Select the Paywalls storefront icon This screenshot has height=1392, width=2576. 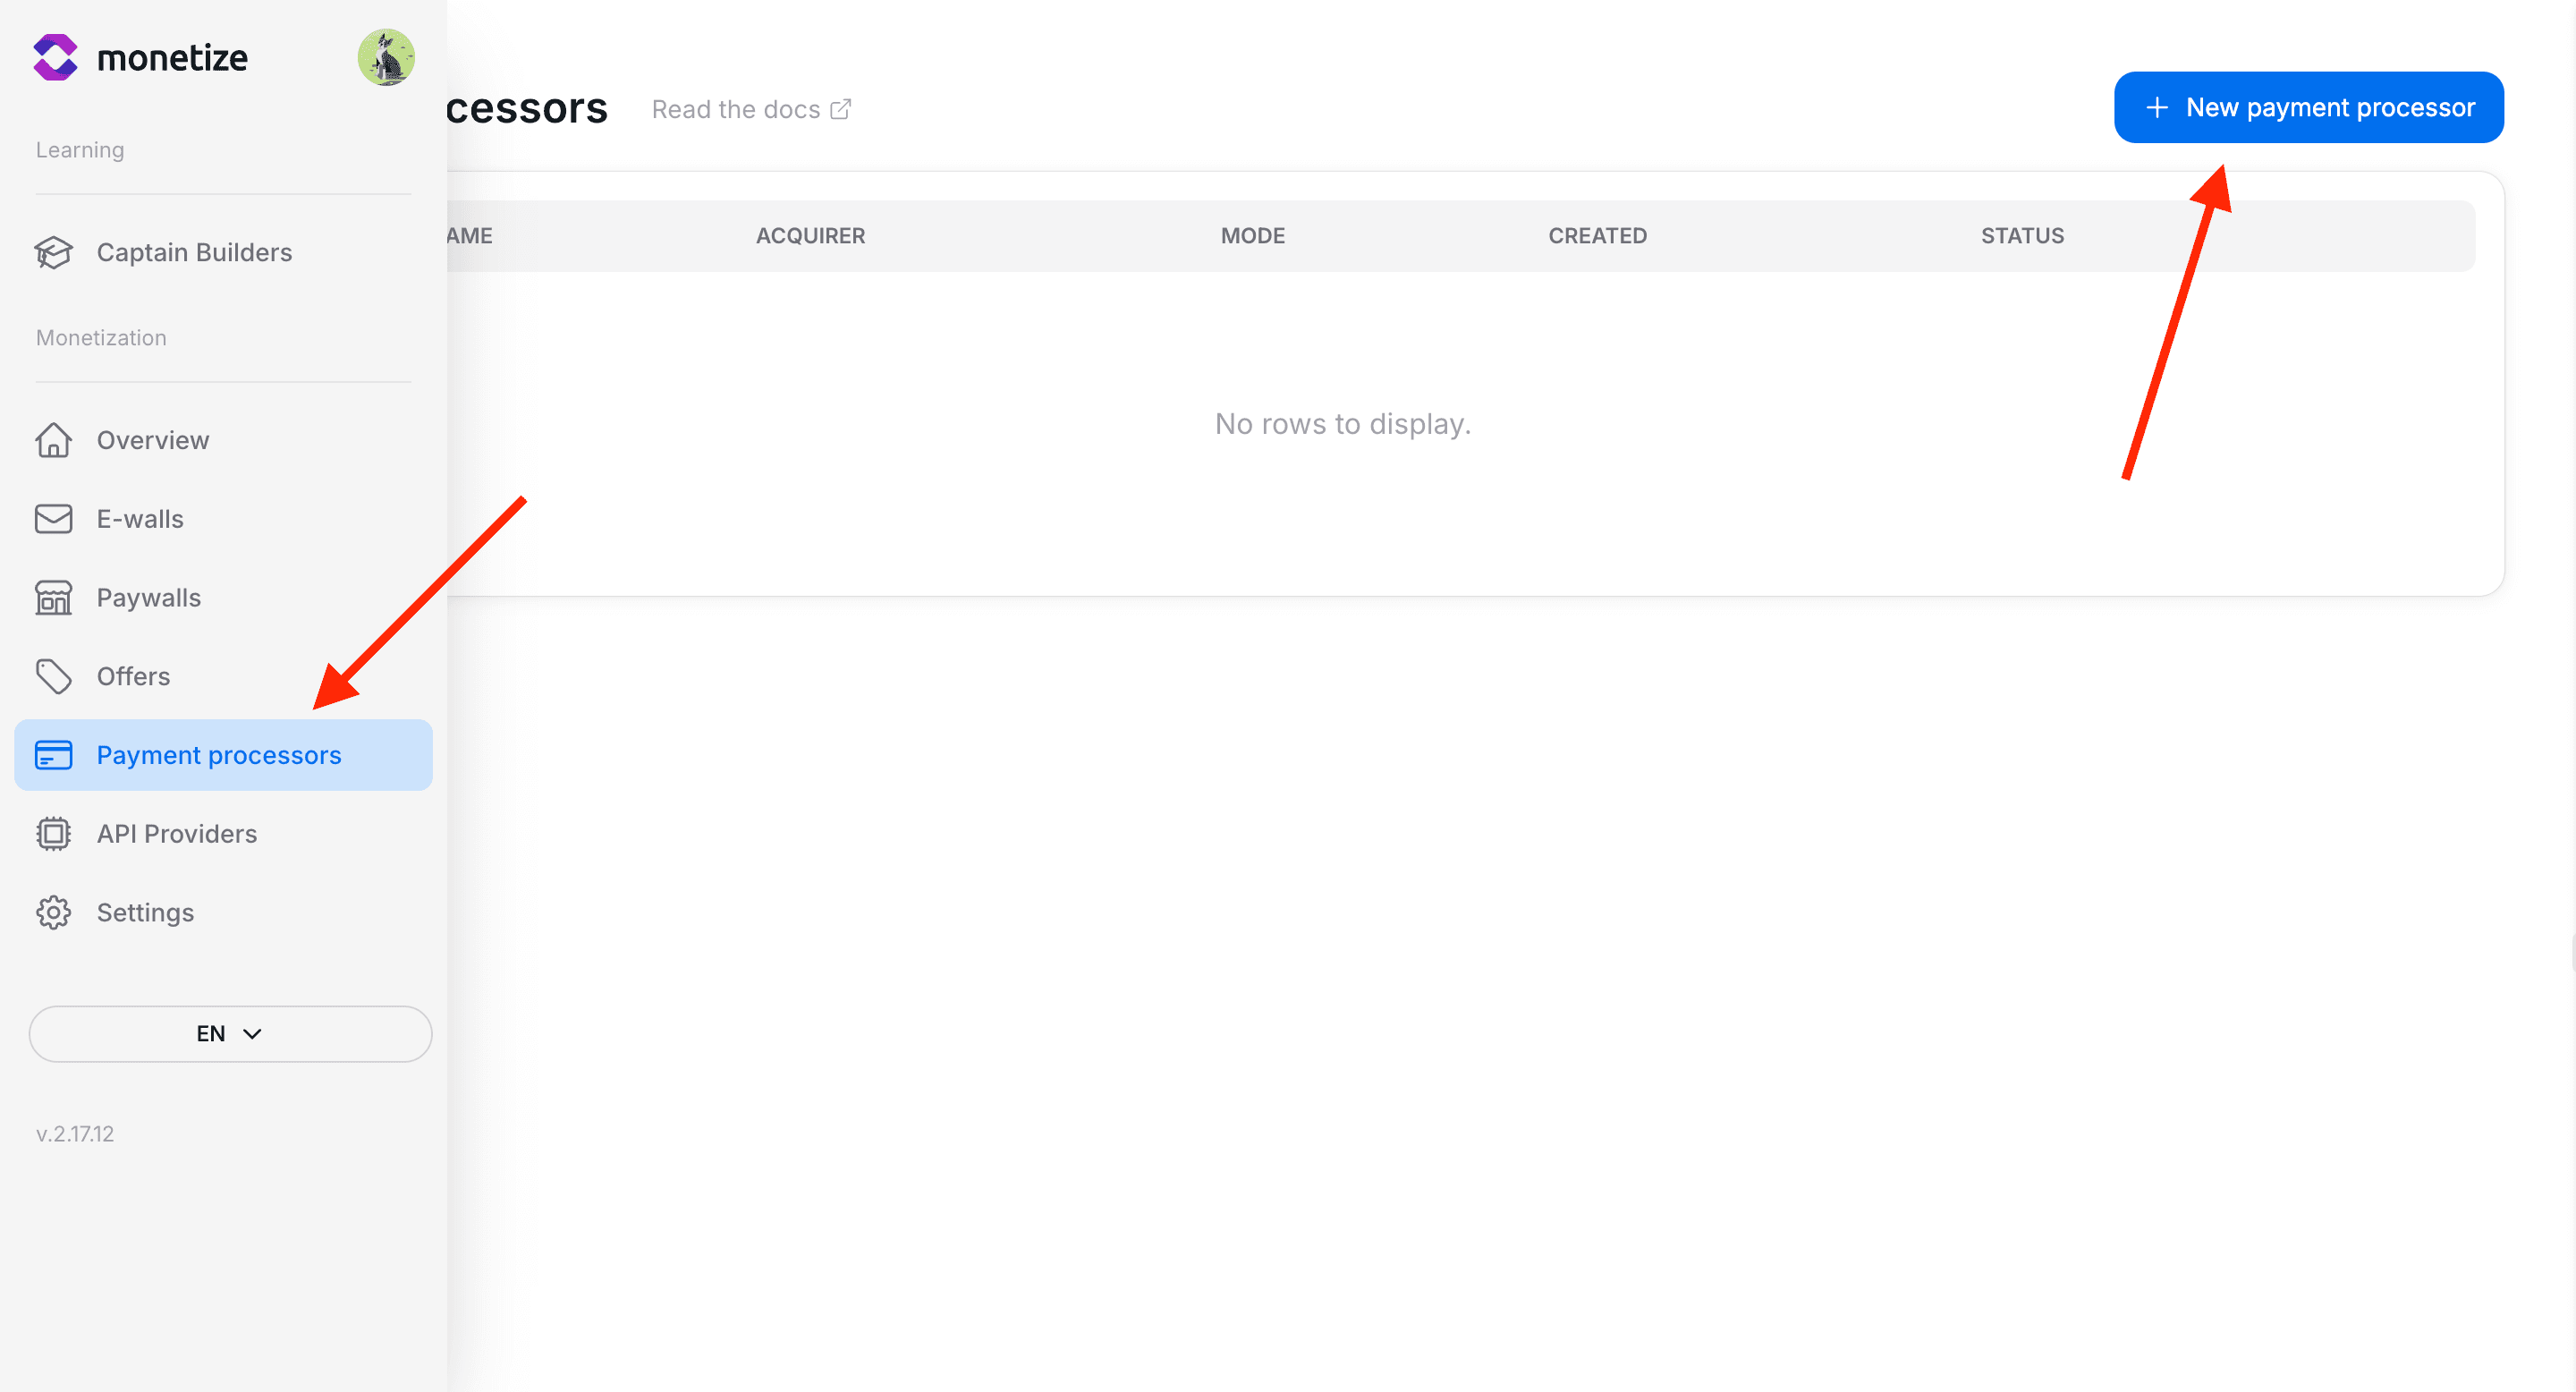pyautogui.click(x=53, y=597)
